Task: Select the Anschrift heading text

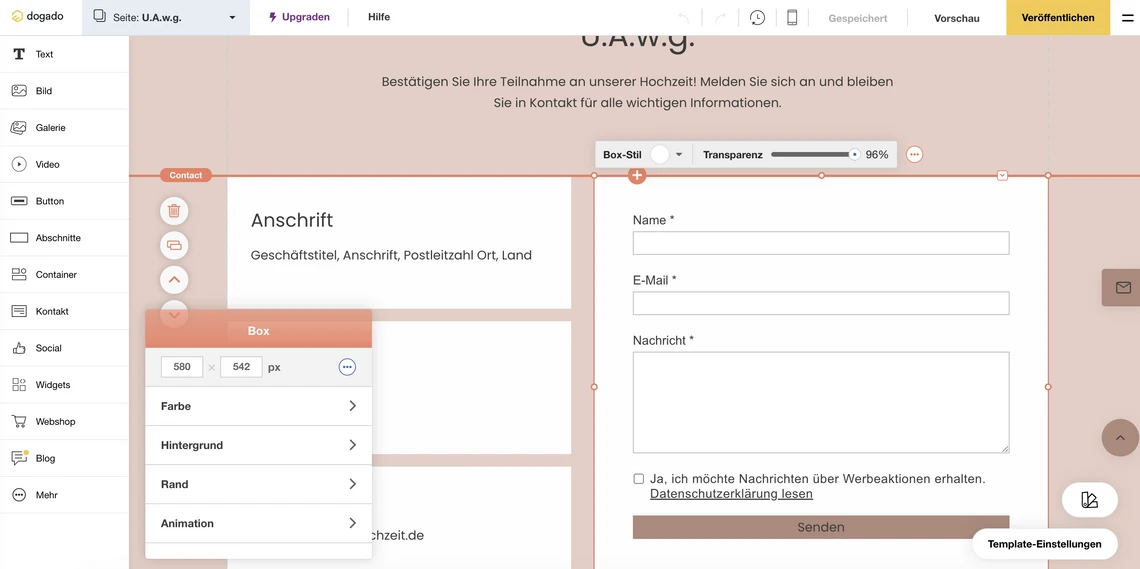Action: (x=292, y=220)
